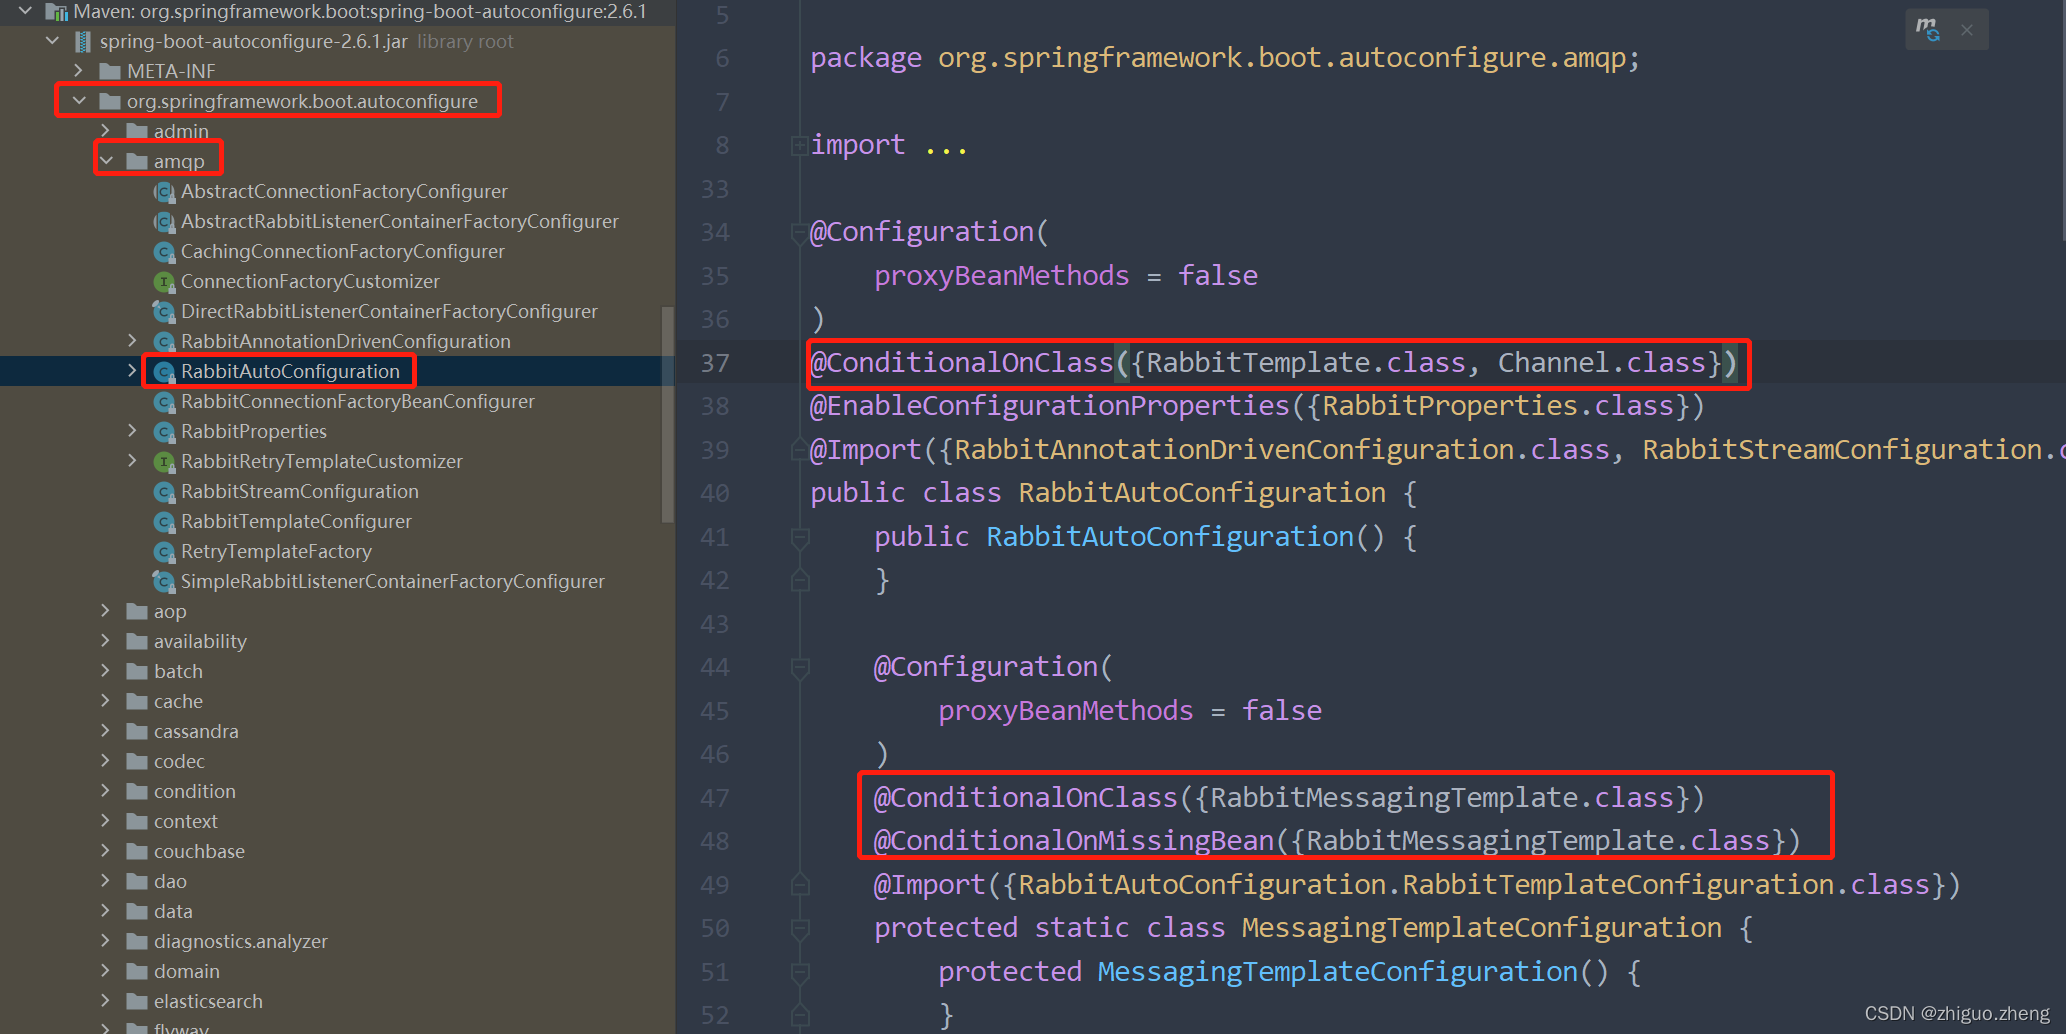The width and height of the screenshot is (2066, 1034).
Task: Click SimpleRabbitListenerContainerFactoryConfigurer class icon
Action: (164, 581)
